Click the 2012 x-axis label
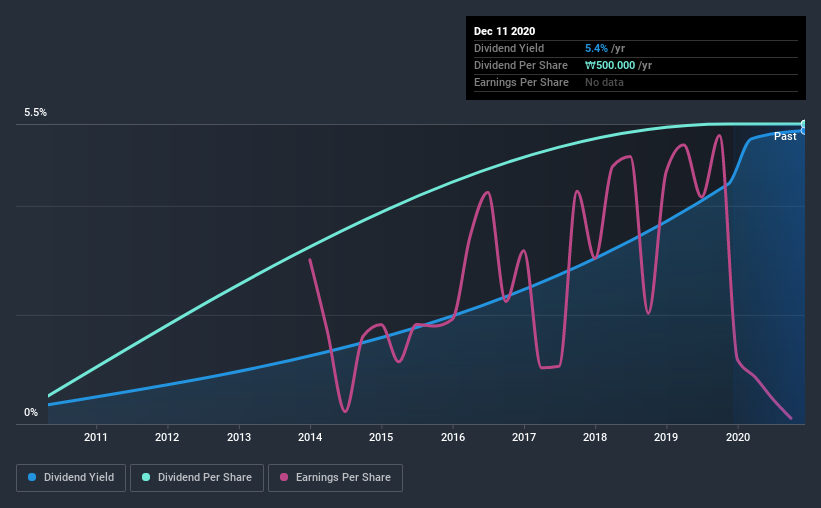Screen dimensions: 821x508 (x=167, y=437)
